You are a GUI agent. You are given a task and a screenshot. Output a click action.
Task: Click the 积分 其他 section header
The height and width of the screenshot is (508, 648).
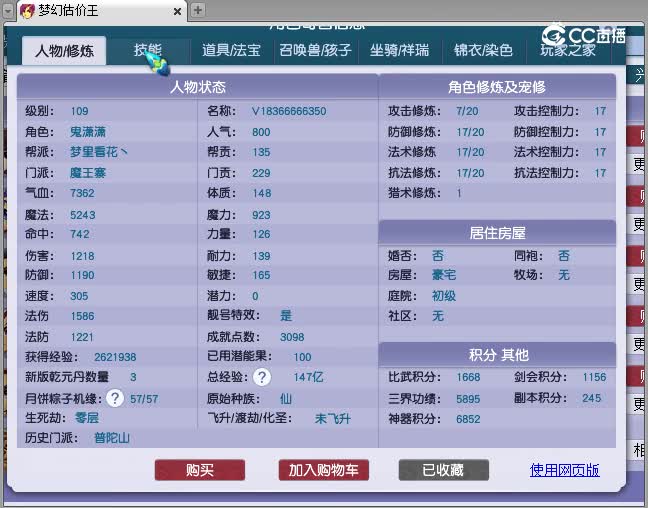[x=497, y=355]
